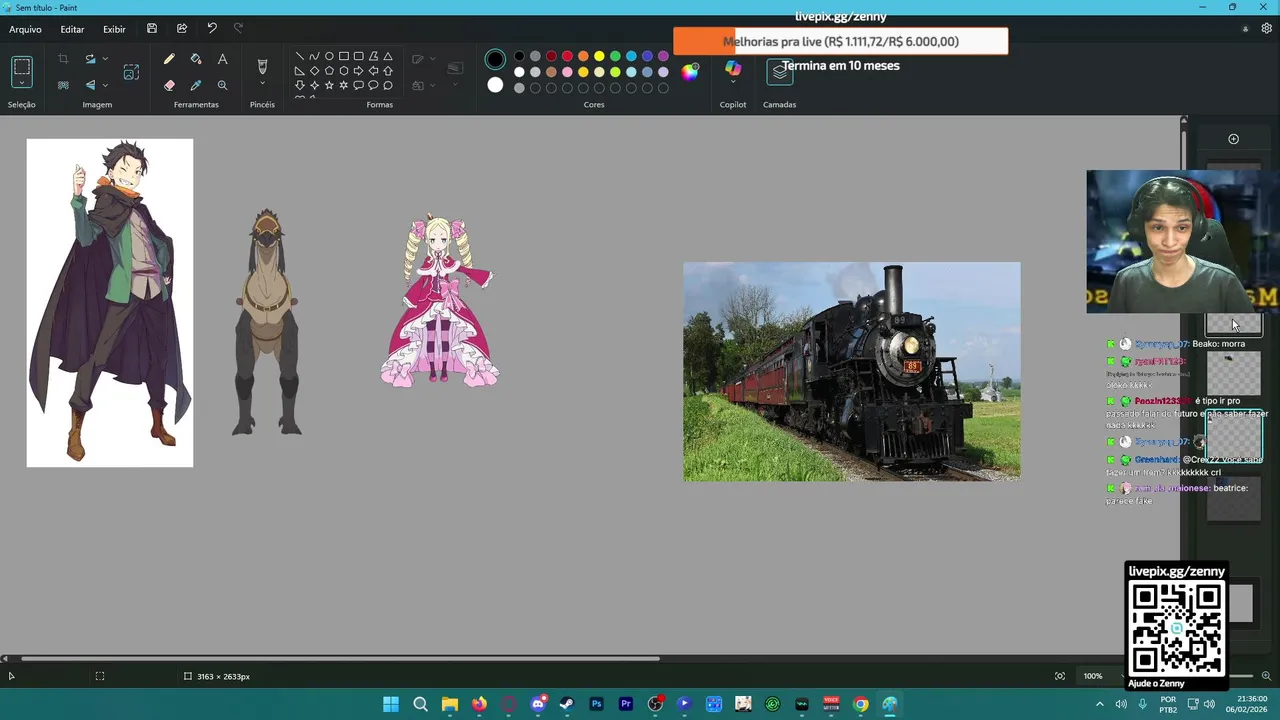This screenshot has height=720, width=1280.
Task: Click the resize and skew image icon
Action: tap(131, 72)
